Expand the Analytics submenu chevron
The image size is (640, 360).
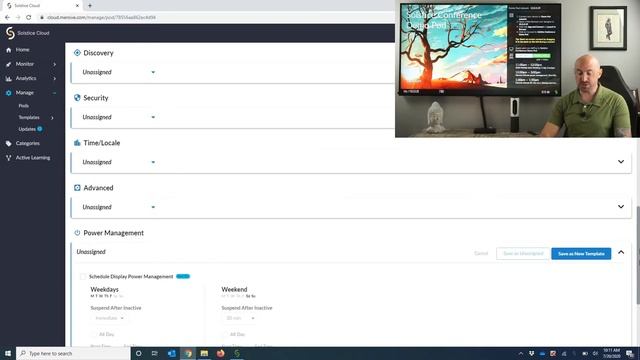(x=55, y=79)
